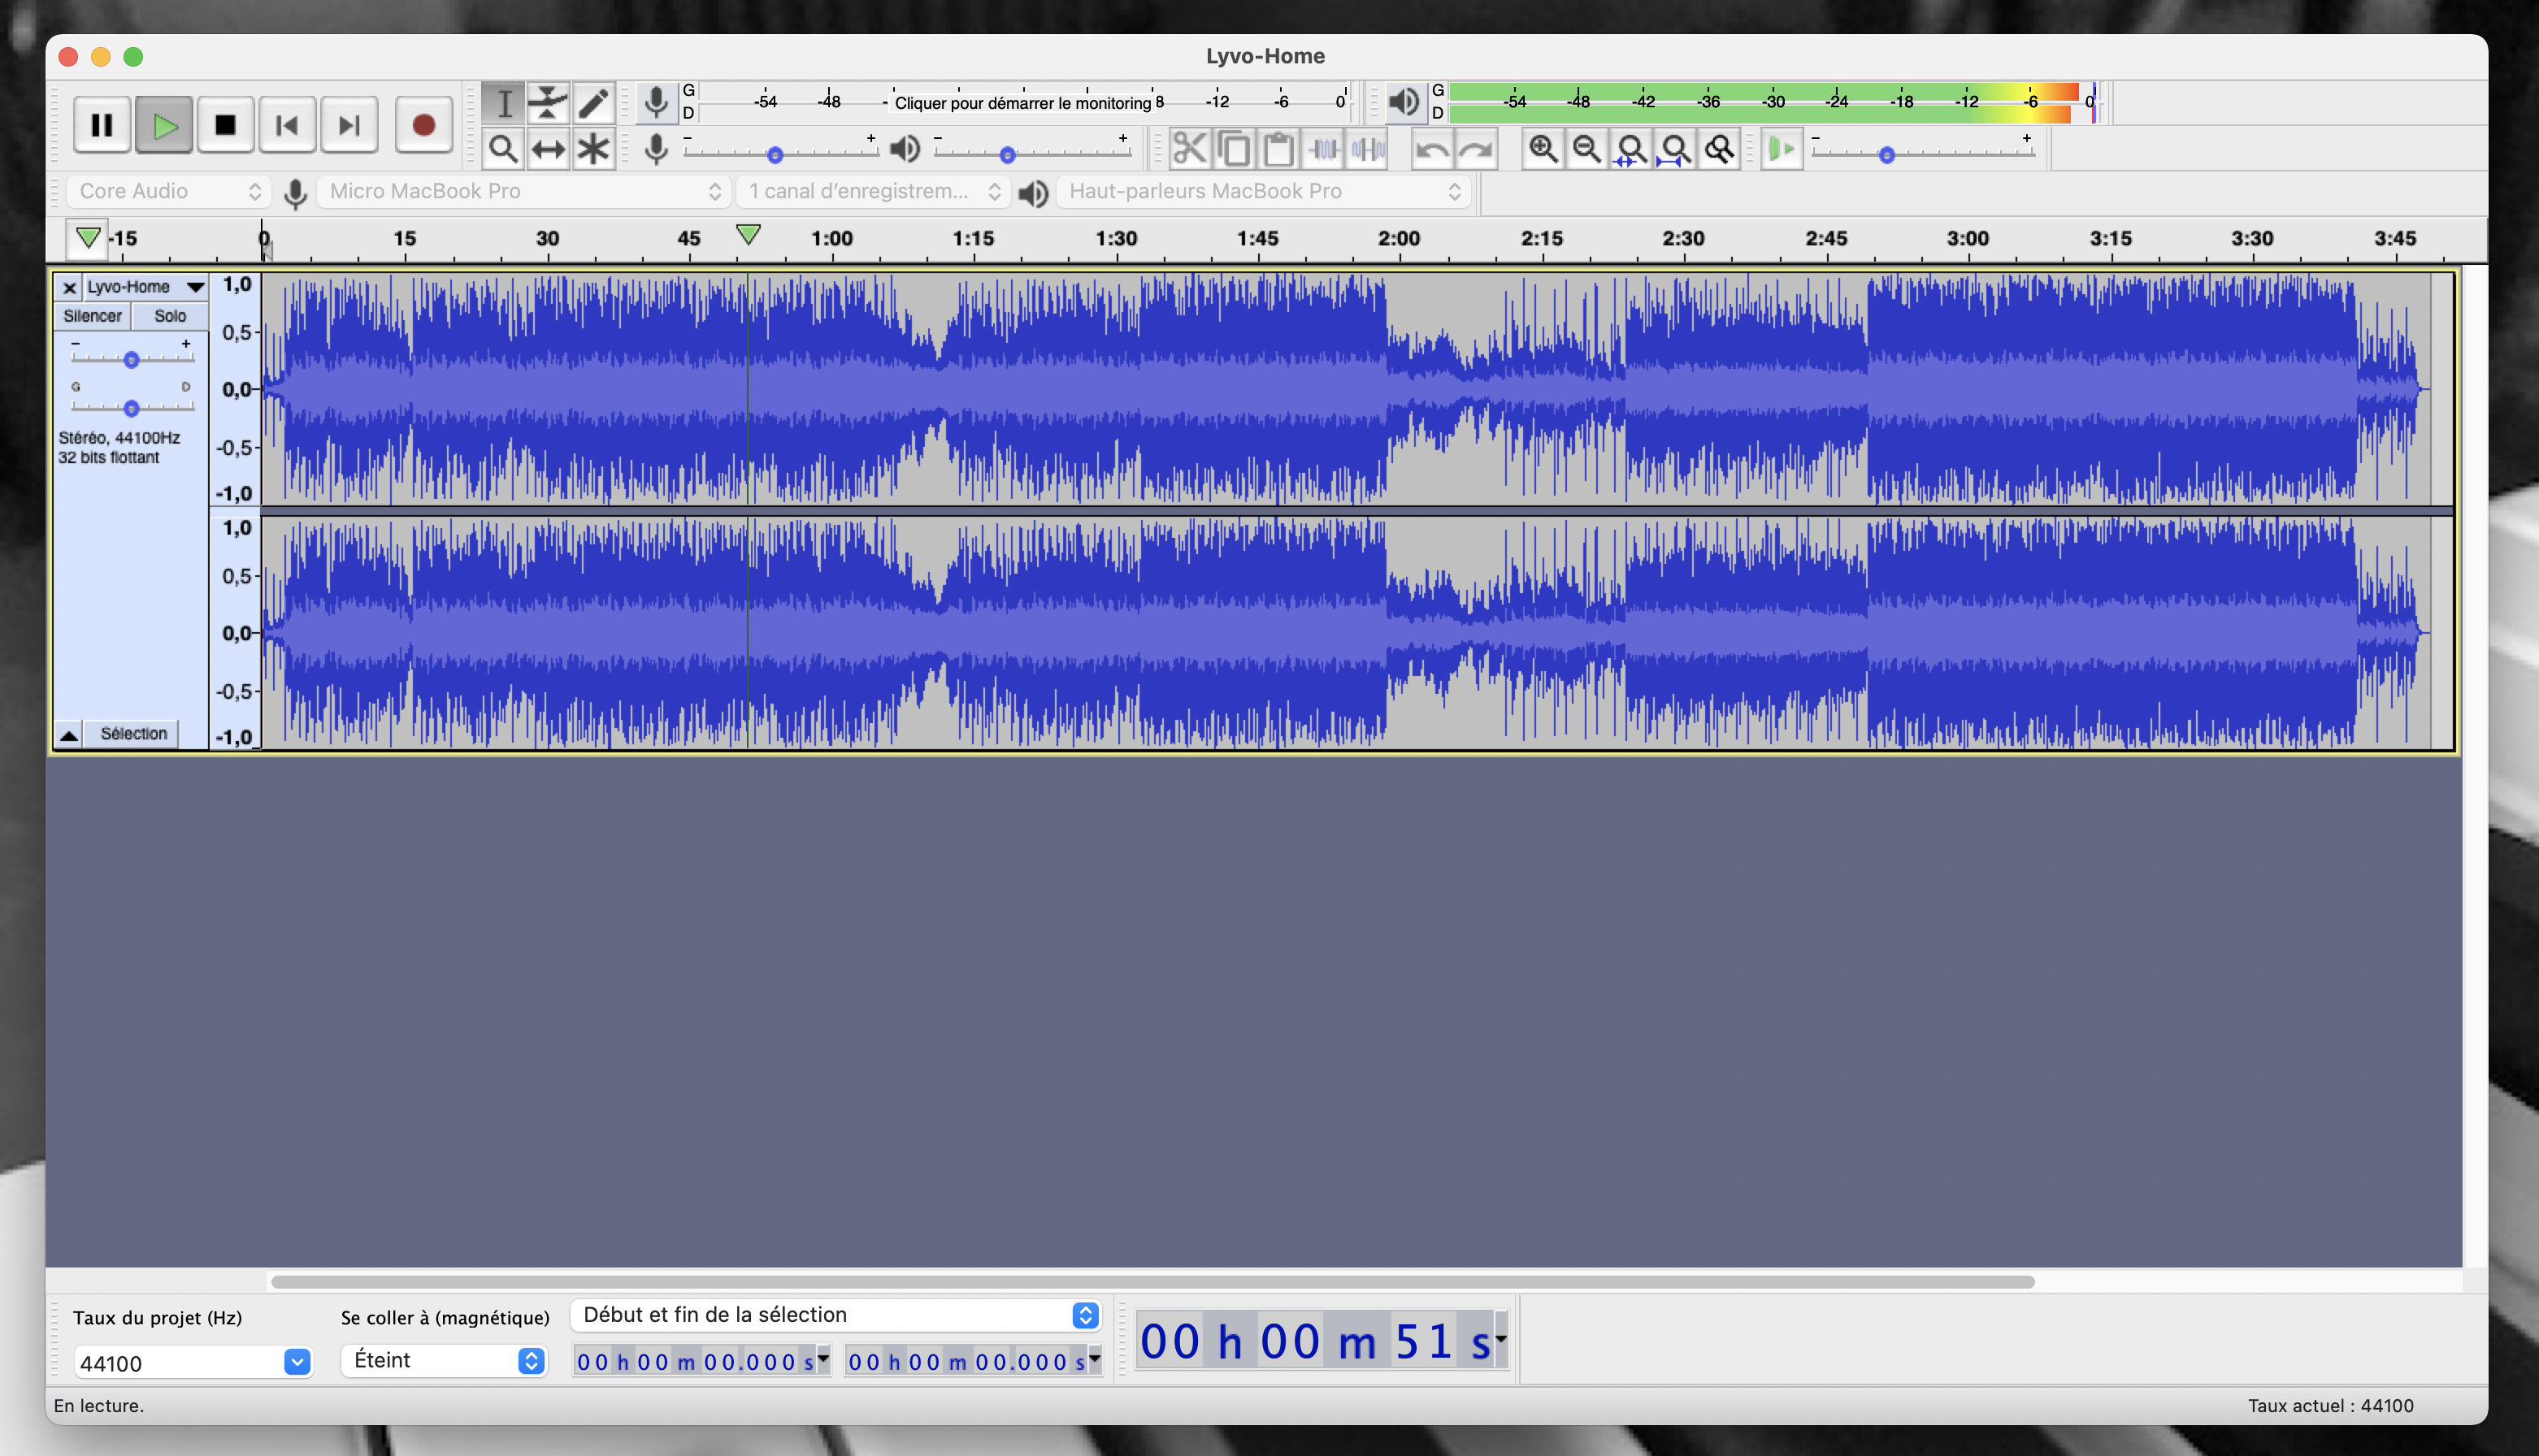Select the Multi-Tool asterisk icon
The height and width of the screenshot is (1456, 2539).
point(593,149)
